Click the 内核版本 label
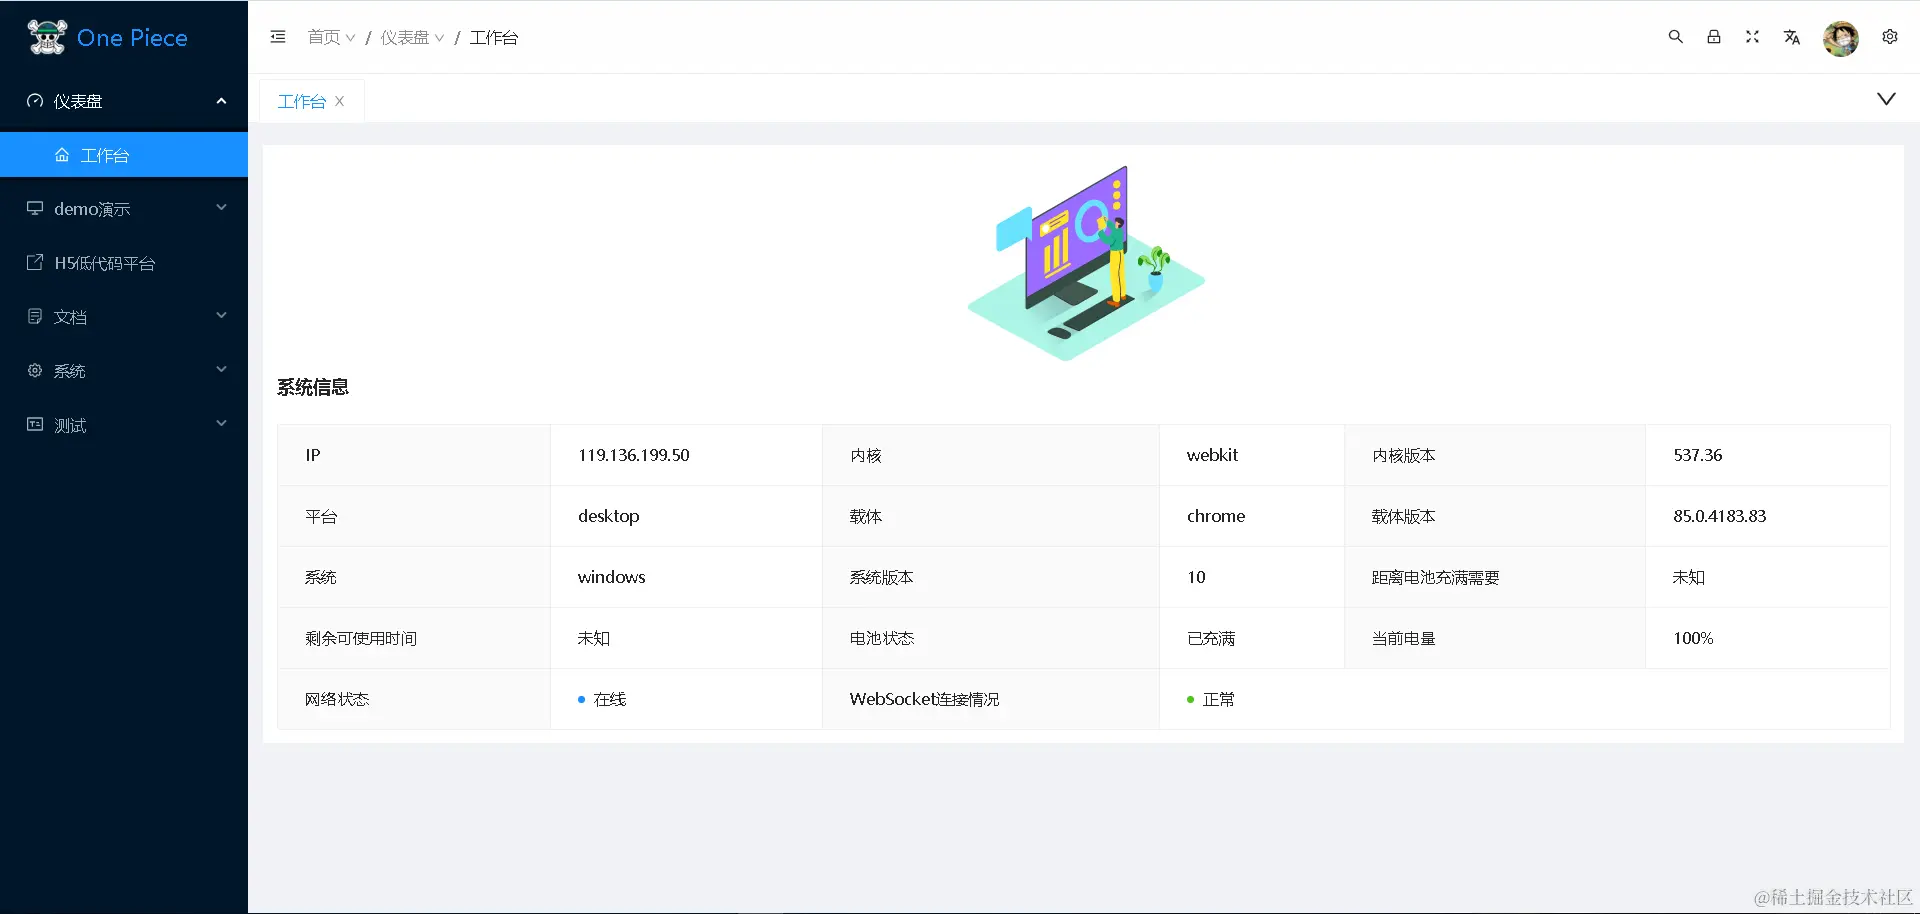 click(1403, 455)
